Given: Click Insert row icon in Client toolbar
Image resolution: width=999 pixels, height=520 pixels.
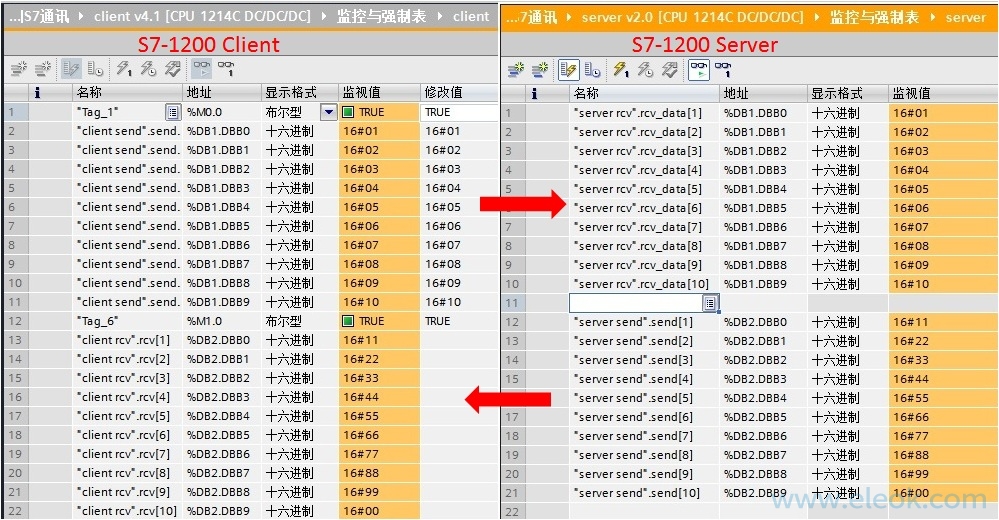Looking at the screenshot, I should (x=19, y=69).
